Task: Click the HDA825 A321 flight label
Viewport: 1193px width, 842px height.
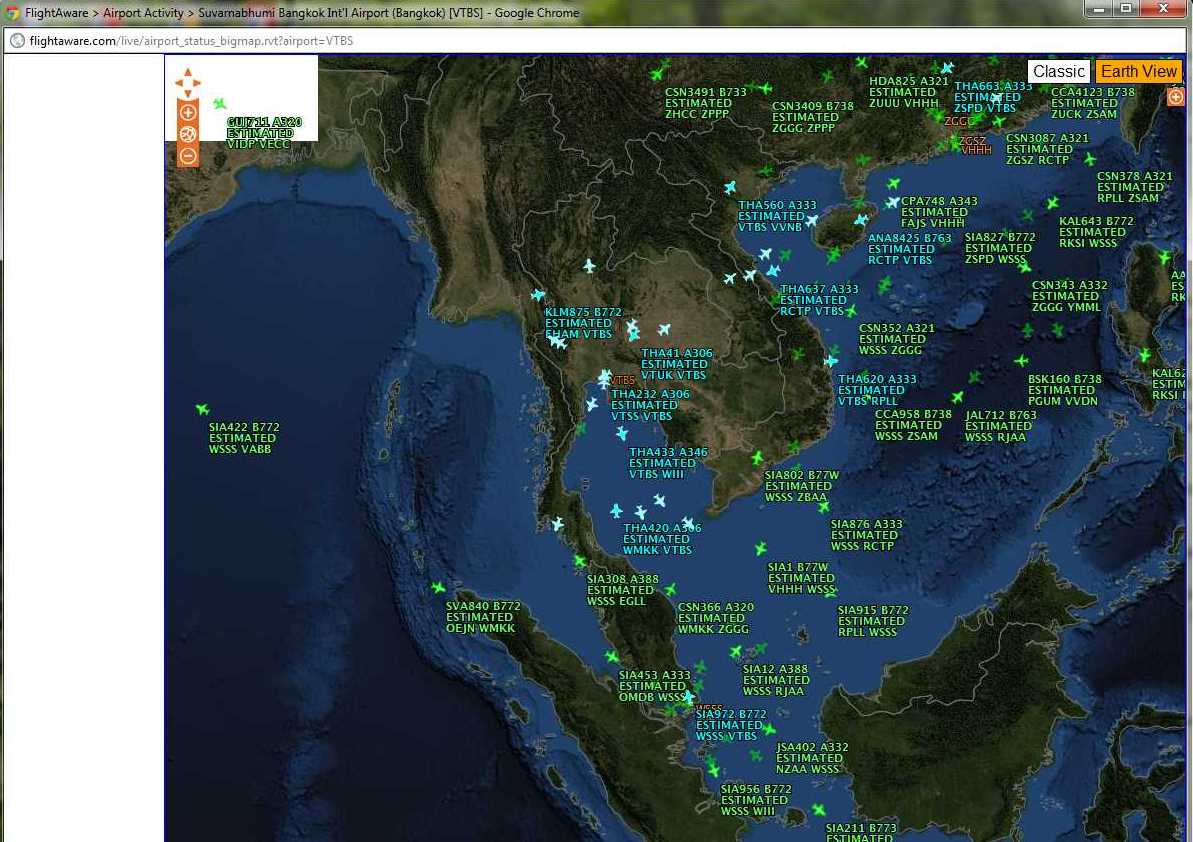Action: click(908, 92)
